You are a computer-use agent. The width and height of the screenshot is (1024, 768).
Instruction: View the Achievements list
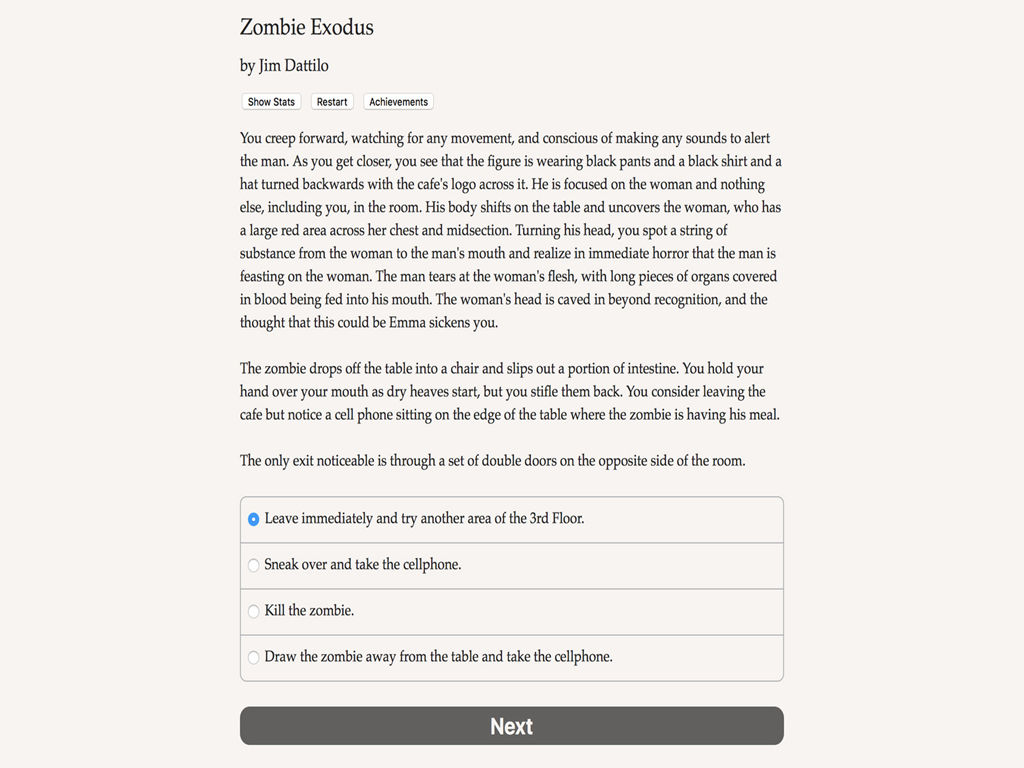pos(398,102)
